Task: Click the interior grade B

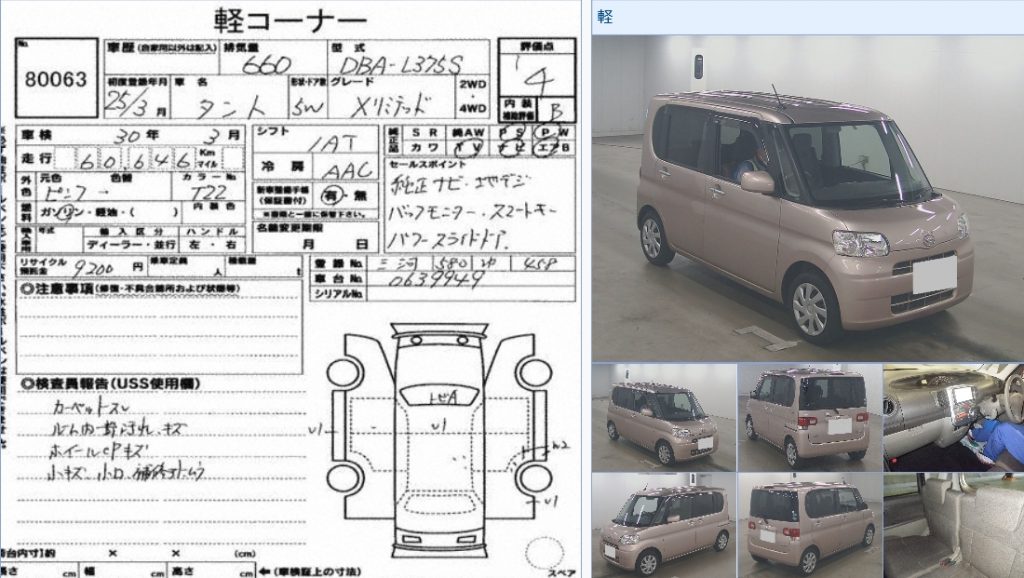Action: point(556,111)
